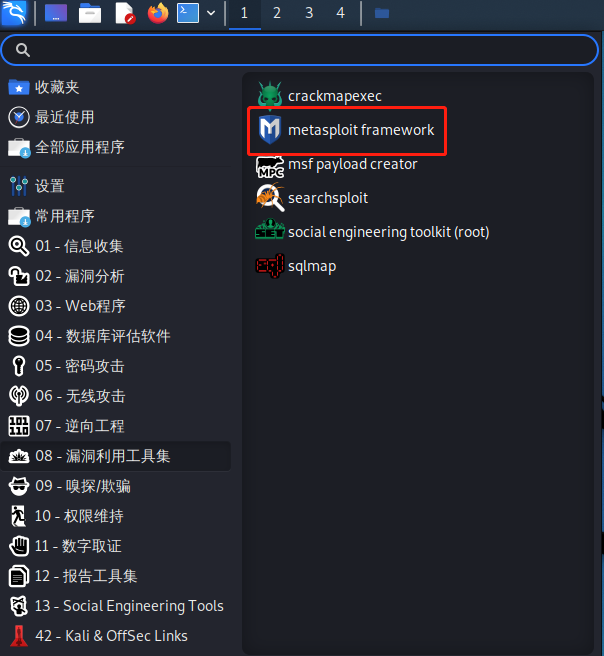Click the application search field
The image size is (604, 656).
point(300,50)
